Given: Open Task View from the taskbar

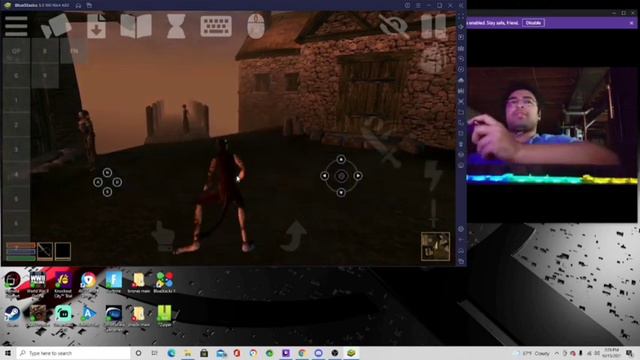Looking at the screenshot, I should coord(155,353).
